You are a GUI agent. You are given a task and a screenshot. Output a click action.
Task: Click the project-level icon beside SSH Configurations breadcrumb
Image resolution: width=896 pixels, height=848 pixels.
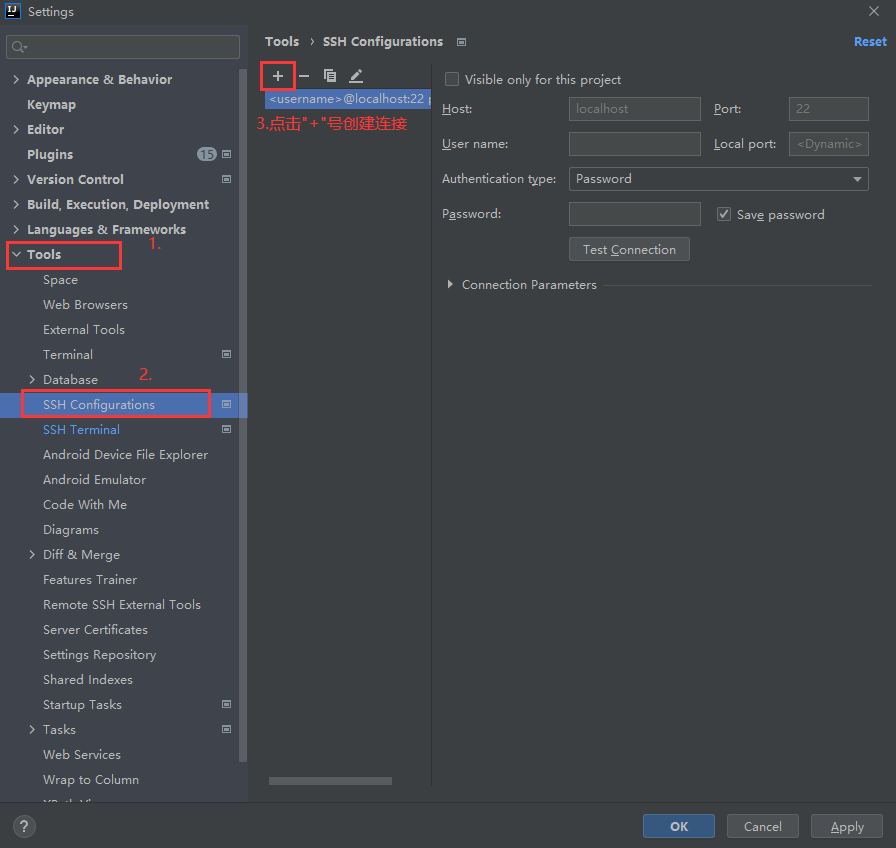click(462, 42)
